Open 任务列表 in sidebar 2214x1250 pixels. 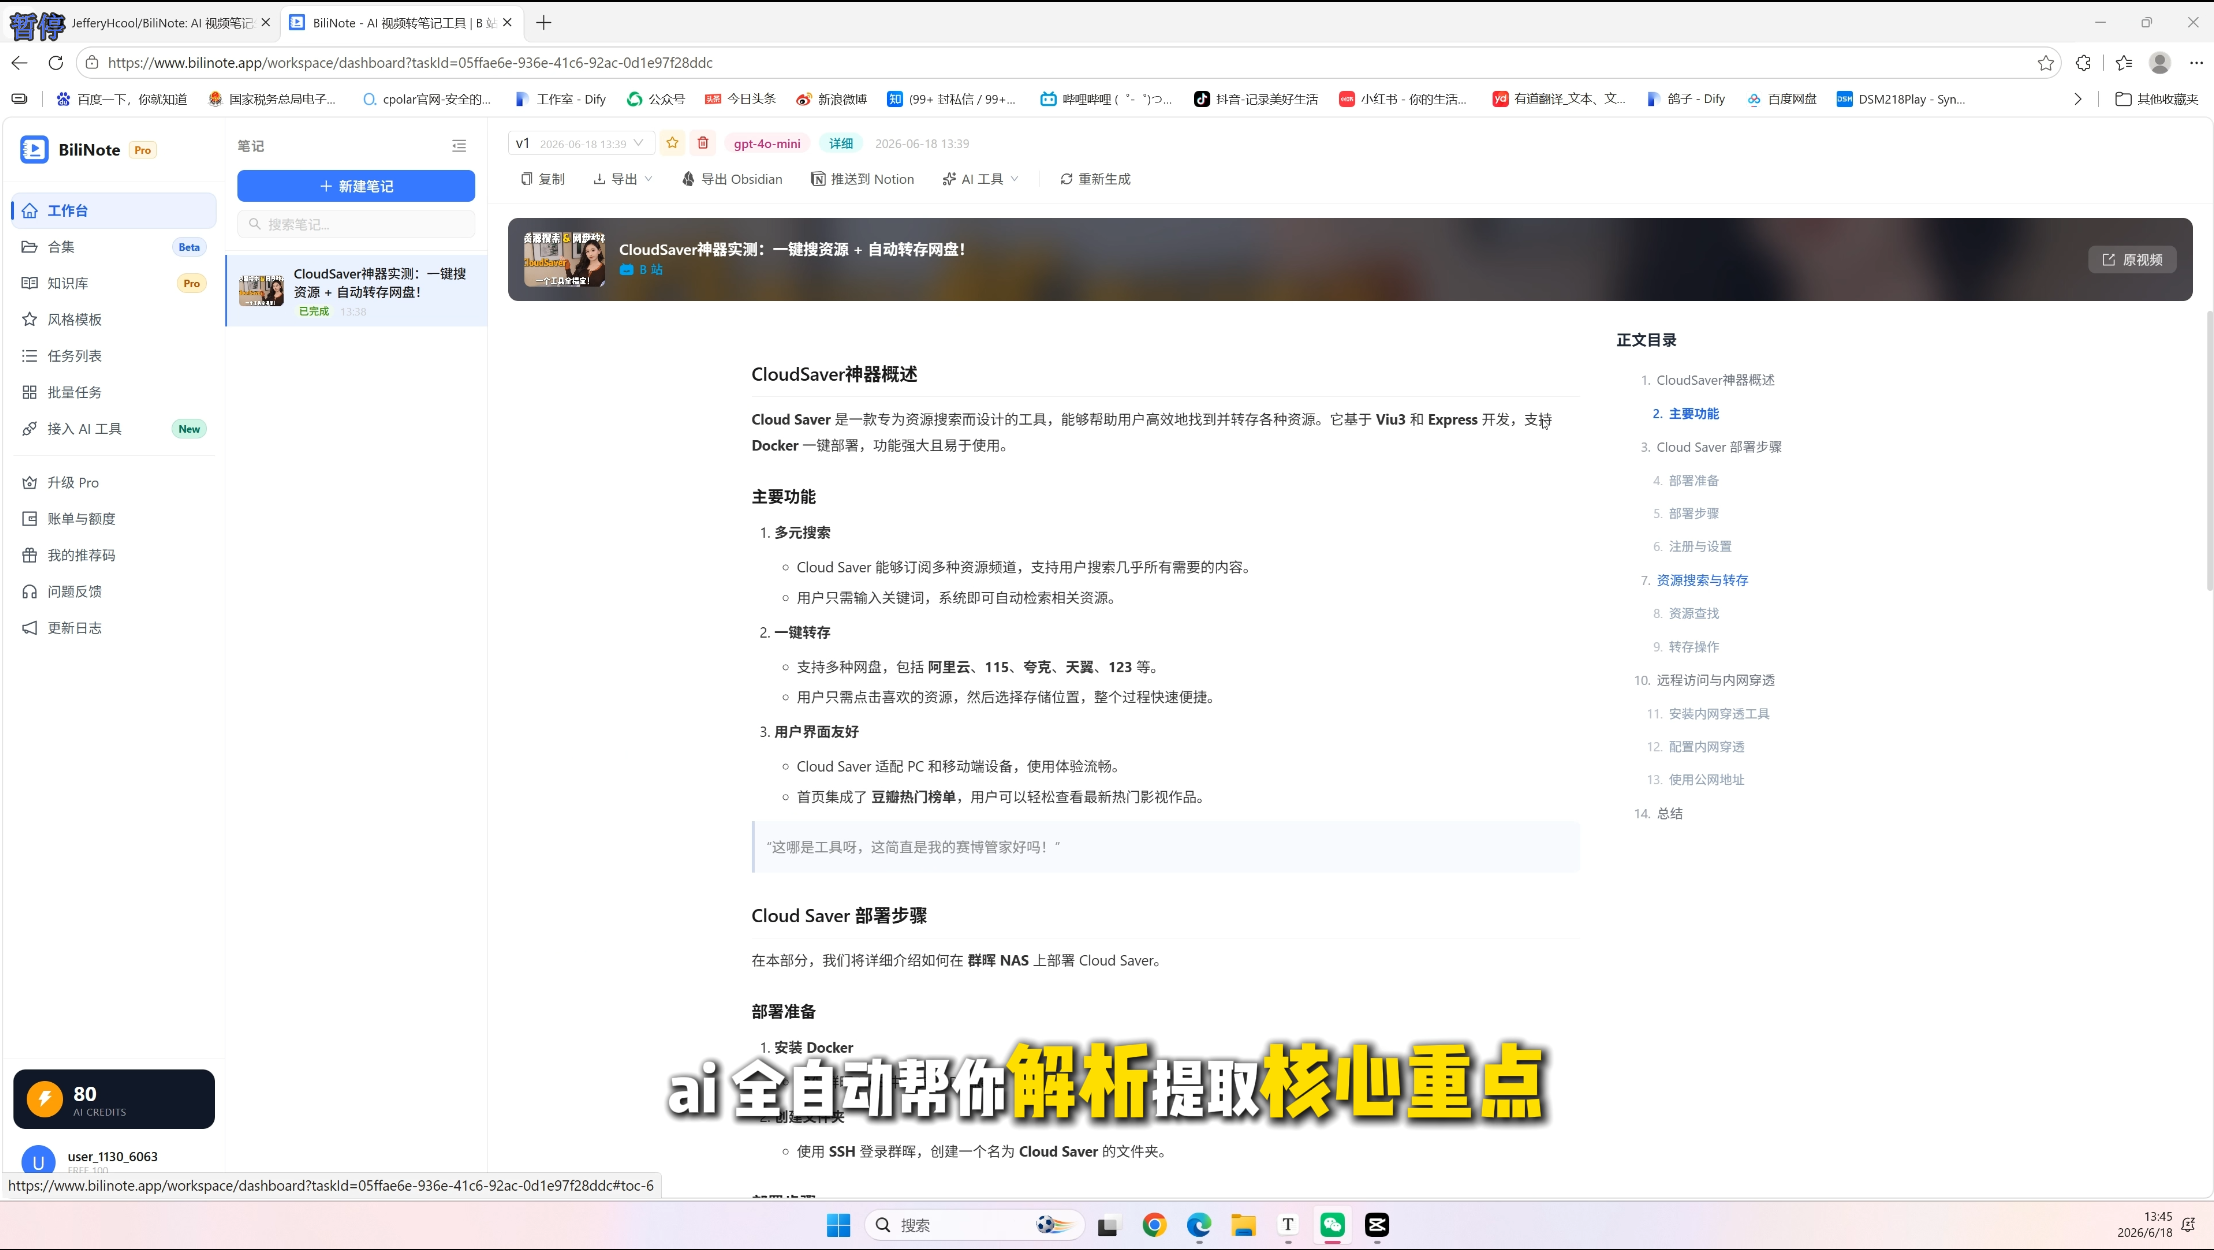point(114,356)
